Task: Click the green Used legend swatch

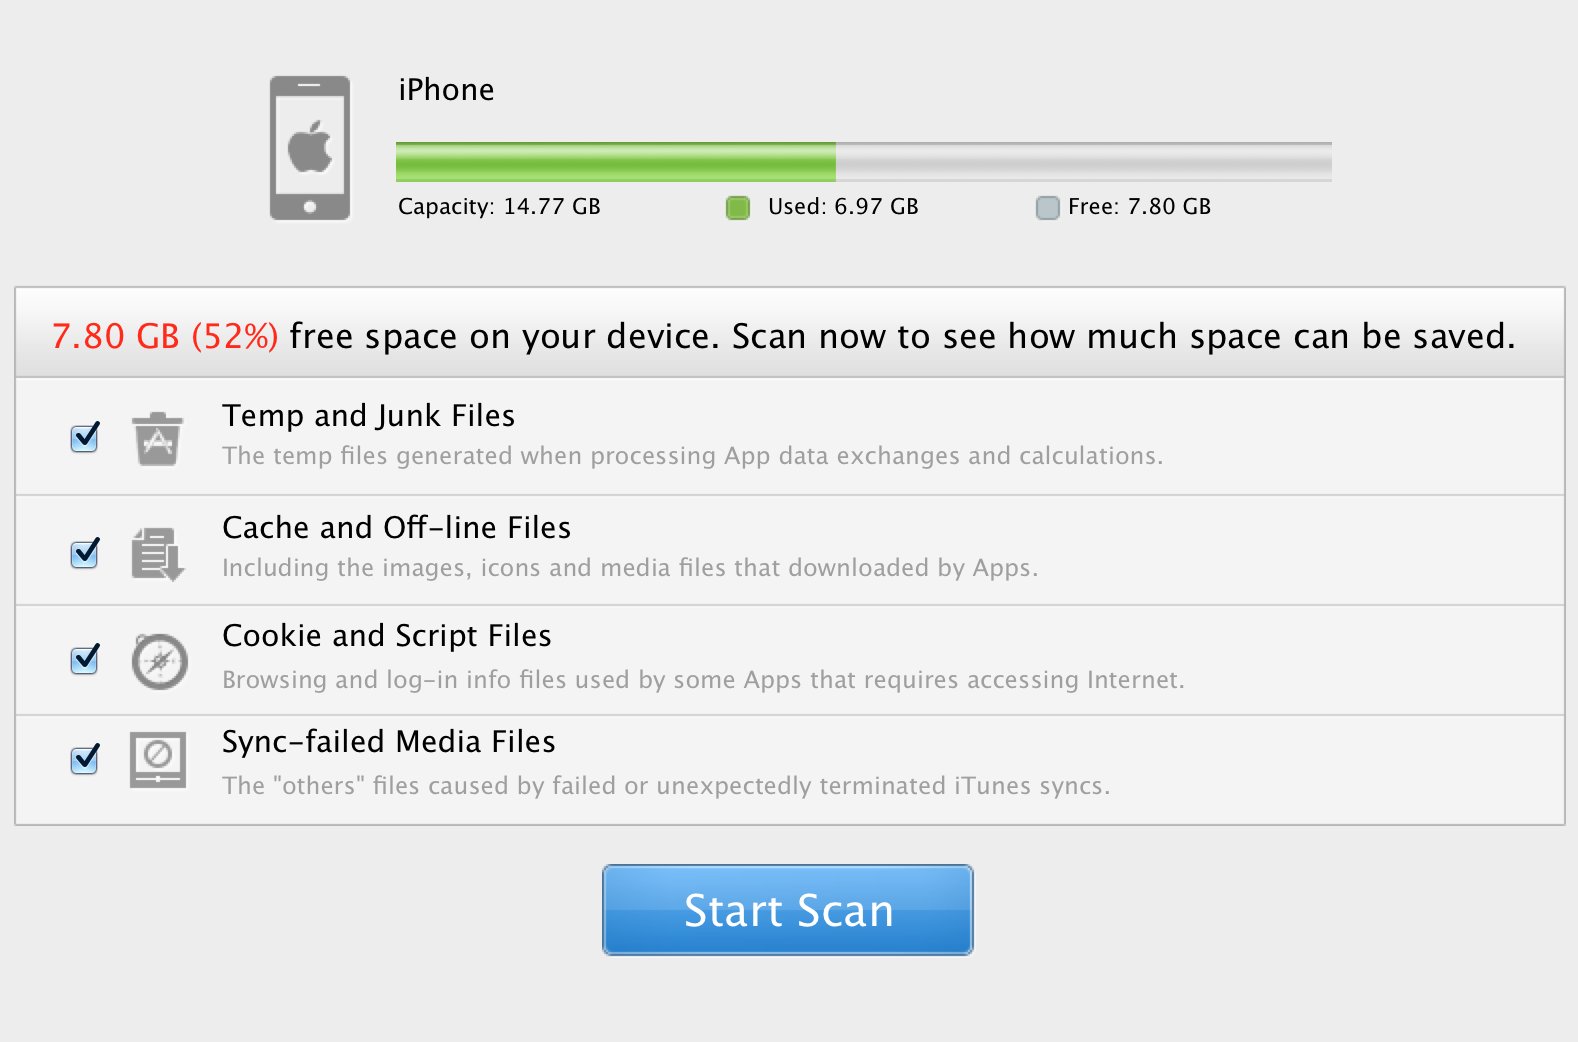Action: coord(738,208)
